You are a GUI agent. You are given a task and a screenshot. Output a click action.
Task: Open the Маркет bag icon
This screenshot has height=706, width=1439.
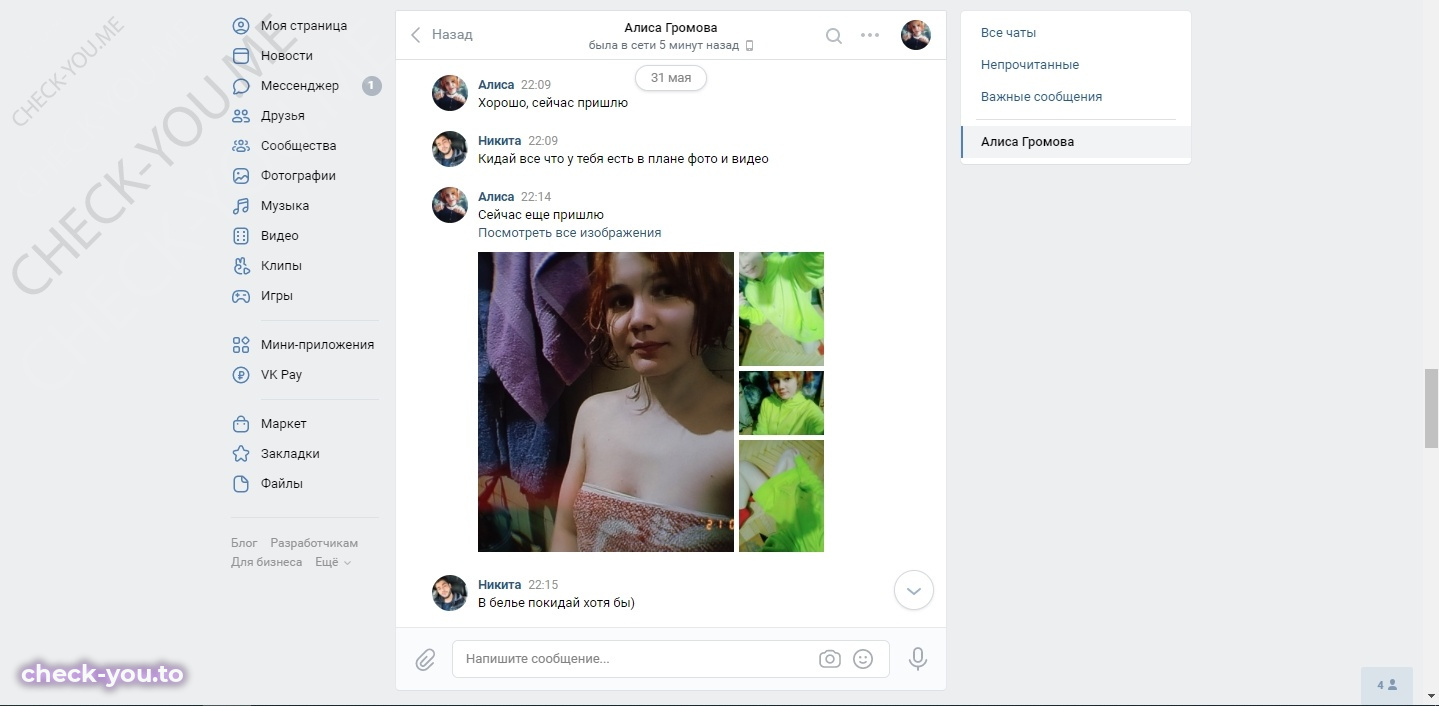point(241,424)
